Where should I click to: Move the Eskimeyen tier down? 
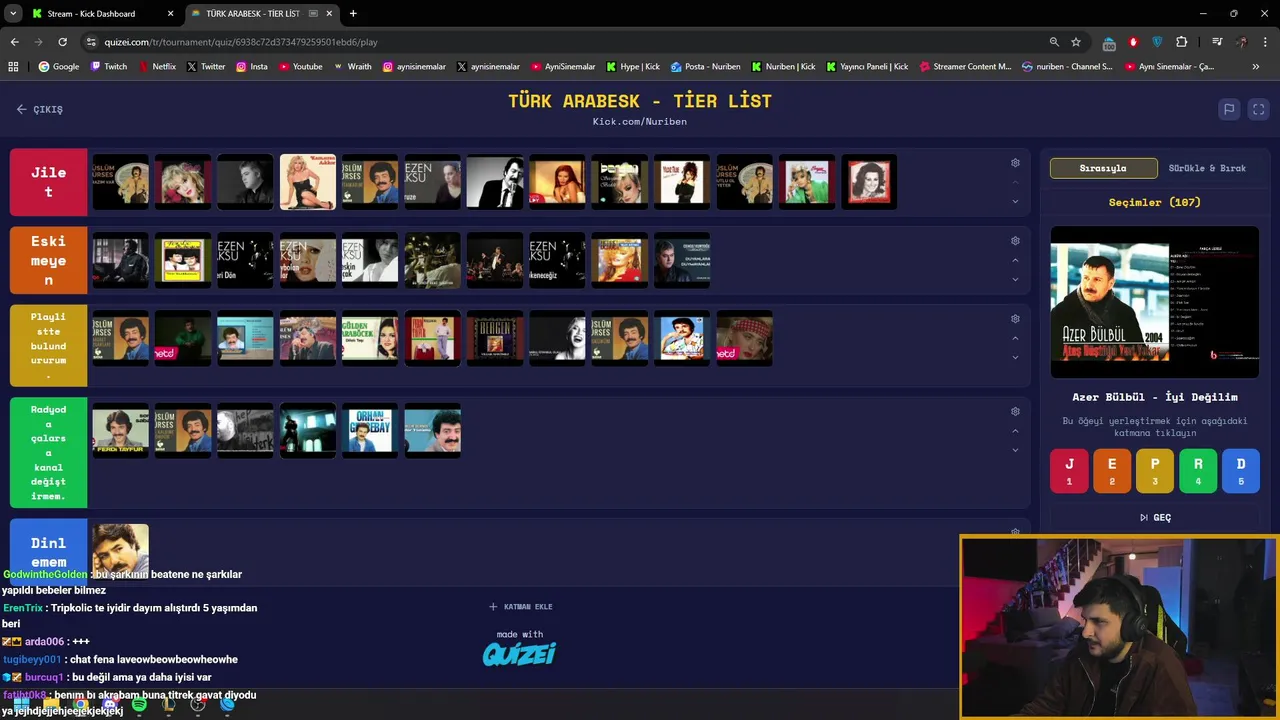click(x=1015, y=279)
